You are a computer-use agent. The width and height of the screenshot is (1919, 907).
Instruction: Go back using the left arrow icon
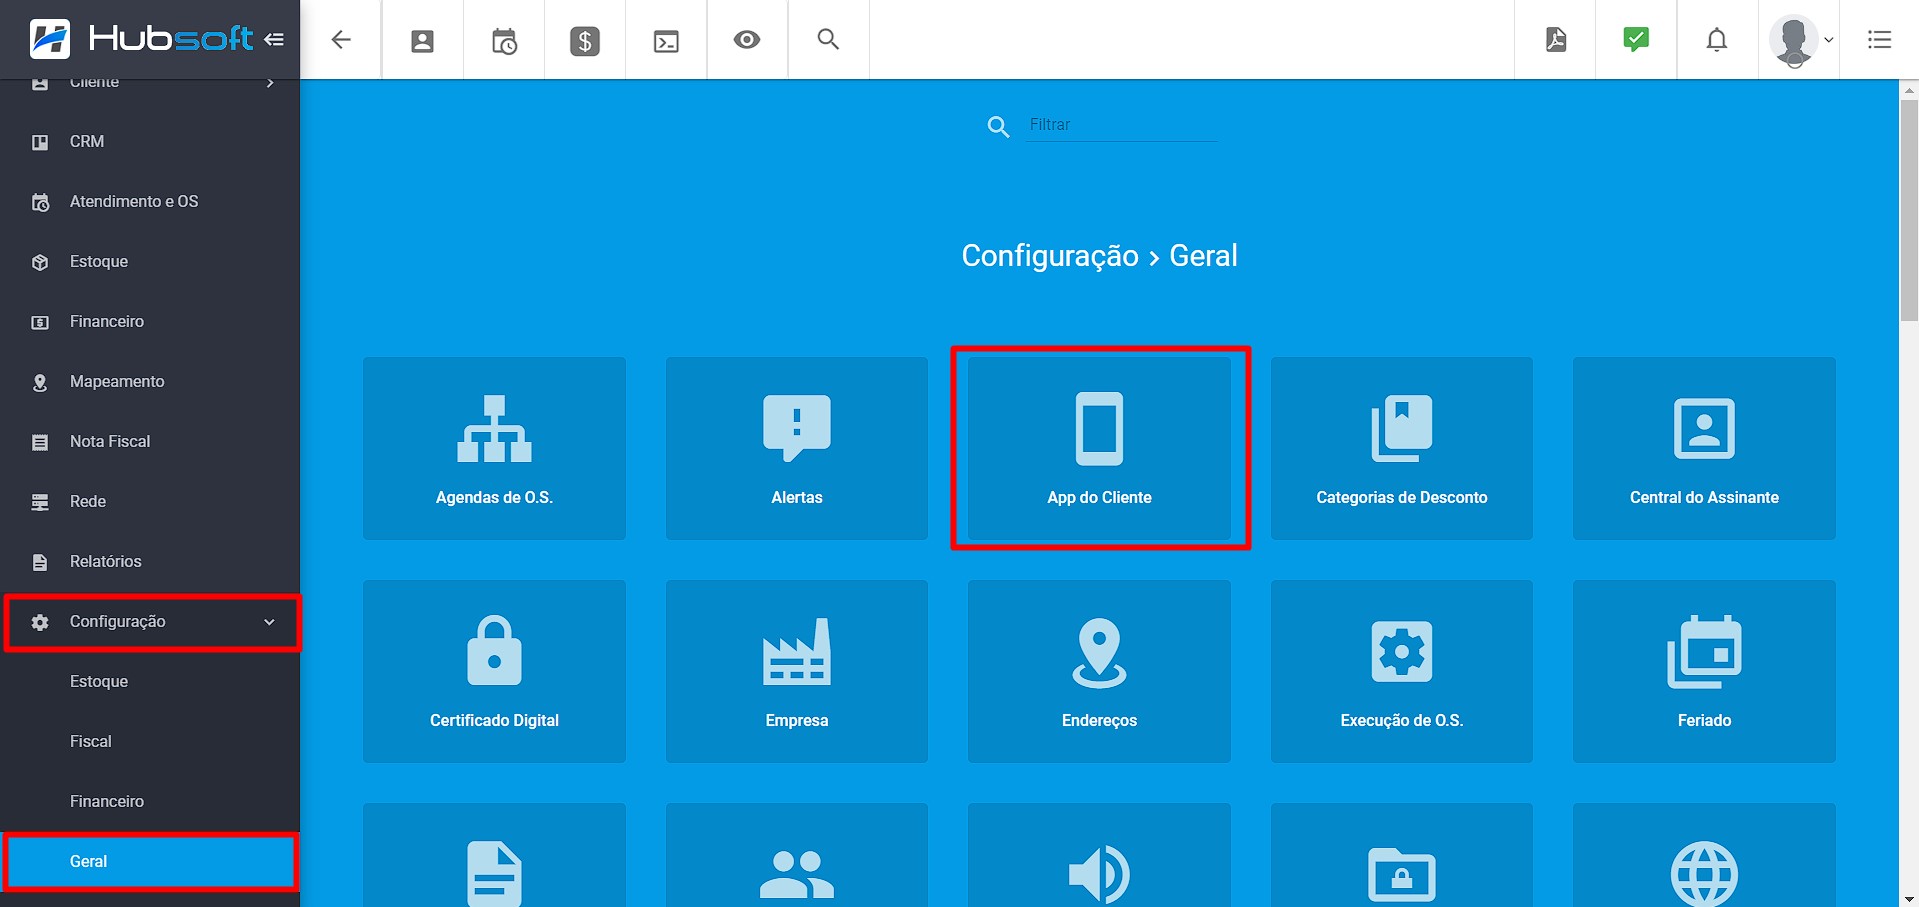click(x=341, y=40)
